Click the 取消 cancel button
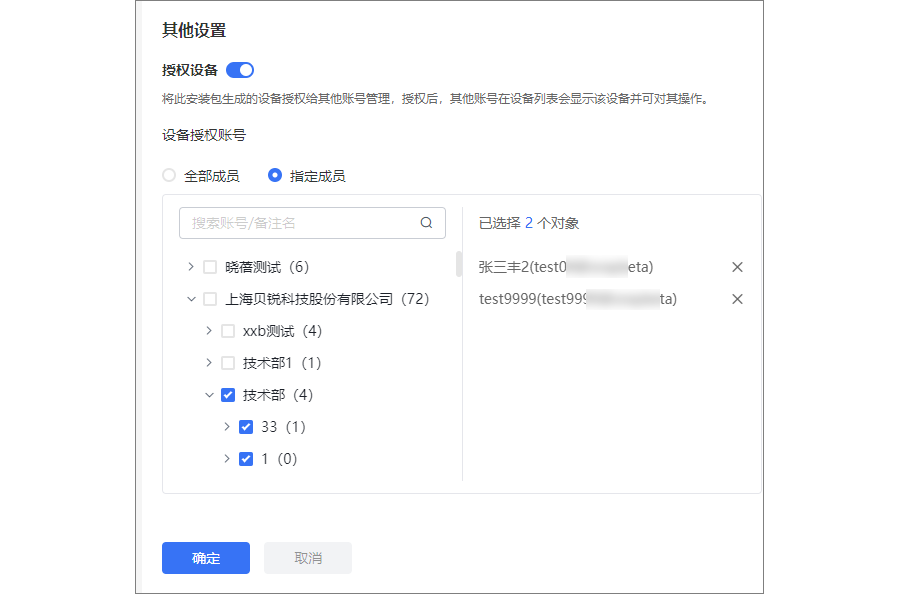900x594 pixels. click(x=308, y=558)
